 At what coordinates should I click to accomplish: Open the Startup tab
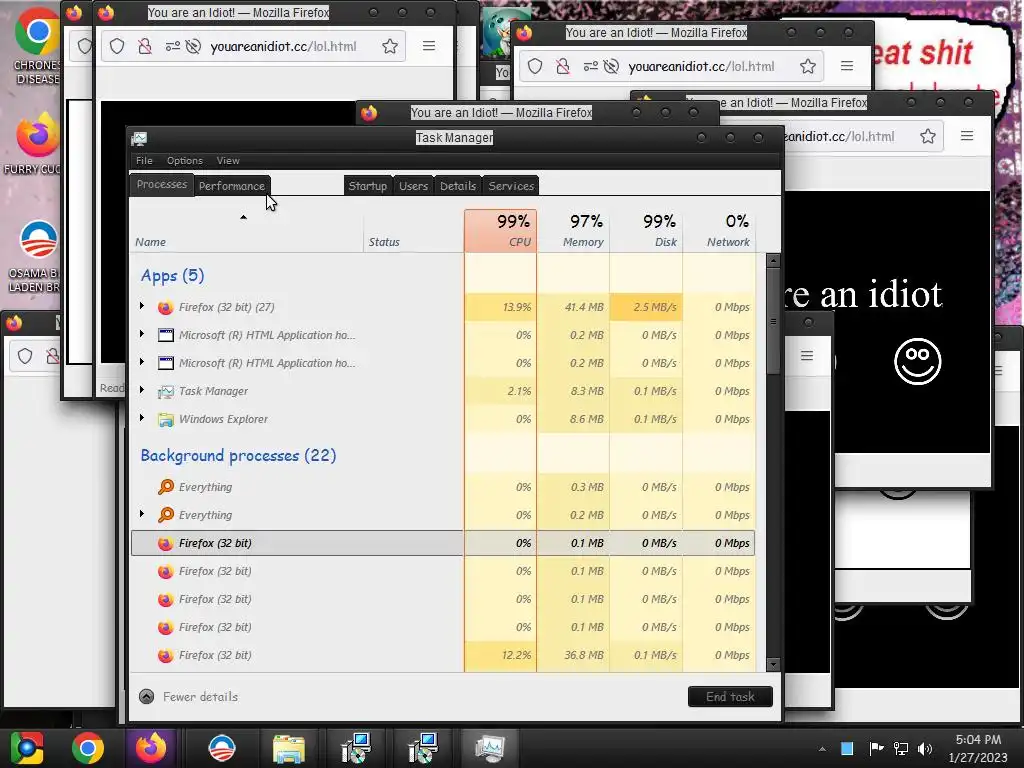click(368, 185)
